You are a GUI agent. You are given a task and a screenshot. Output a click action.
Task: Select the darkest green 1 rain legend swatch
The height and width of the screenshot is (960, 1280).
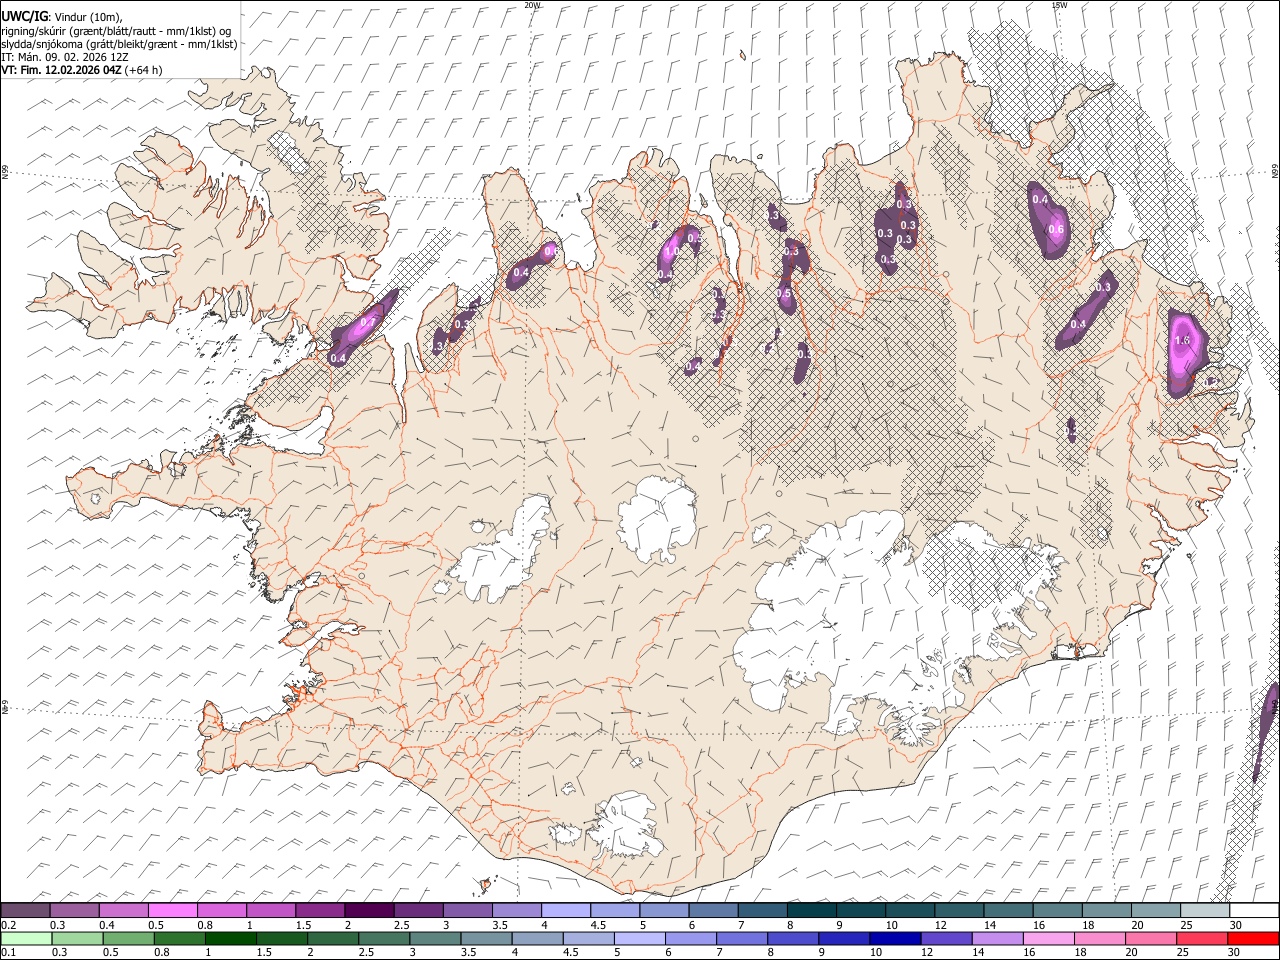[230, 939]
